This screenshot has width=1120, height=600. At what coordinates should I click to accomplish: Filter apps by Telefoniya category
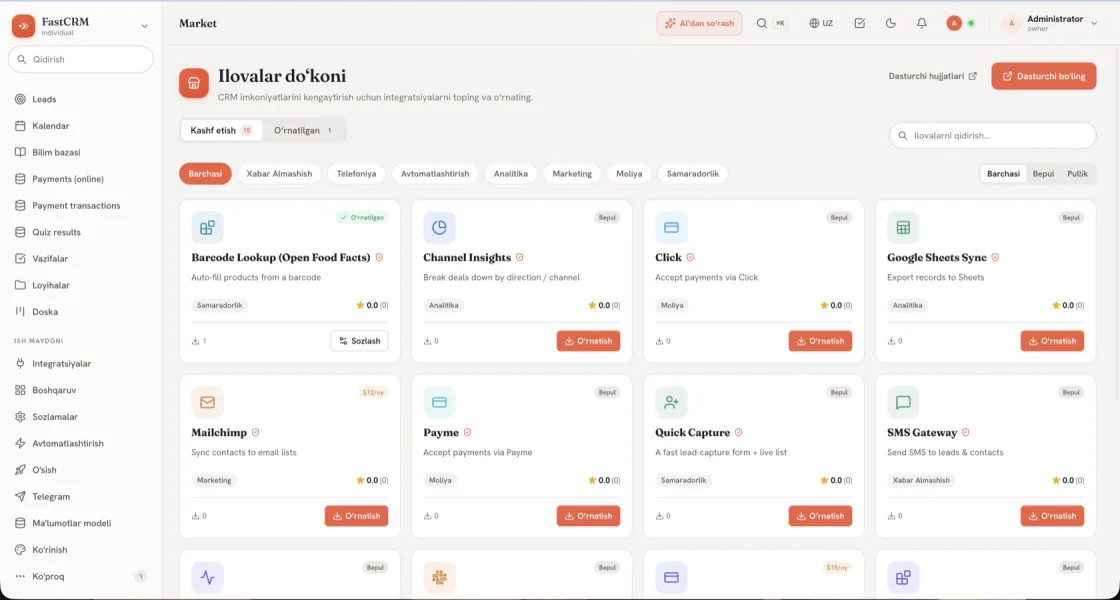click(356, 174)
